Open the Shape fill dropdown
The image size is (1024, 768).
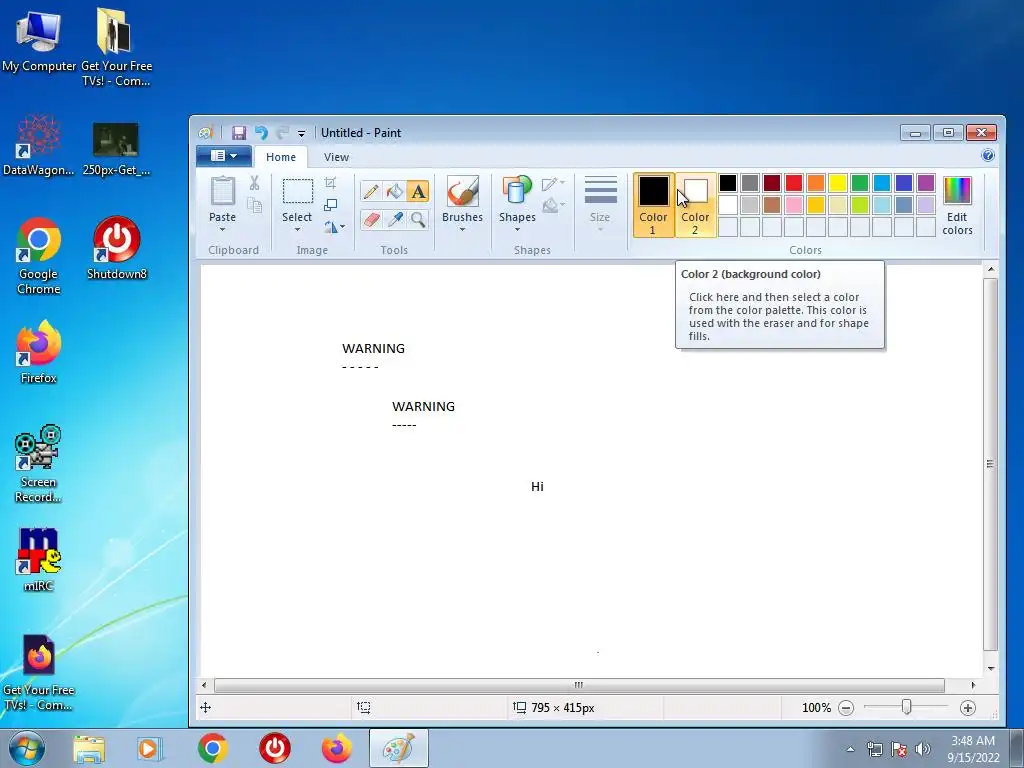click(553, 205)
